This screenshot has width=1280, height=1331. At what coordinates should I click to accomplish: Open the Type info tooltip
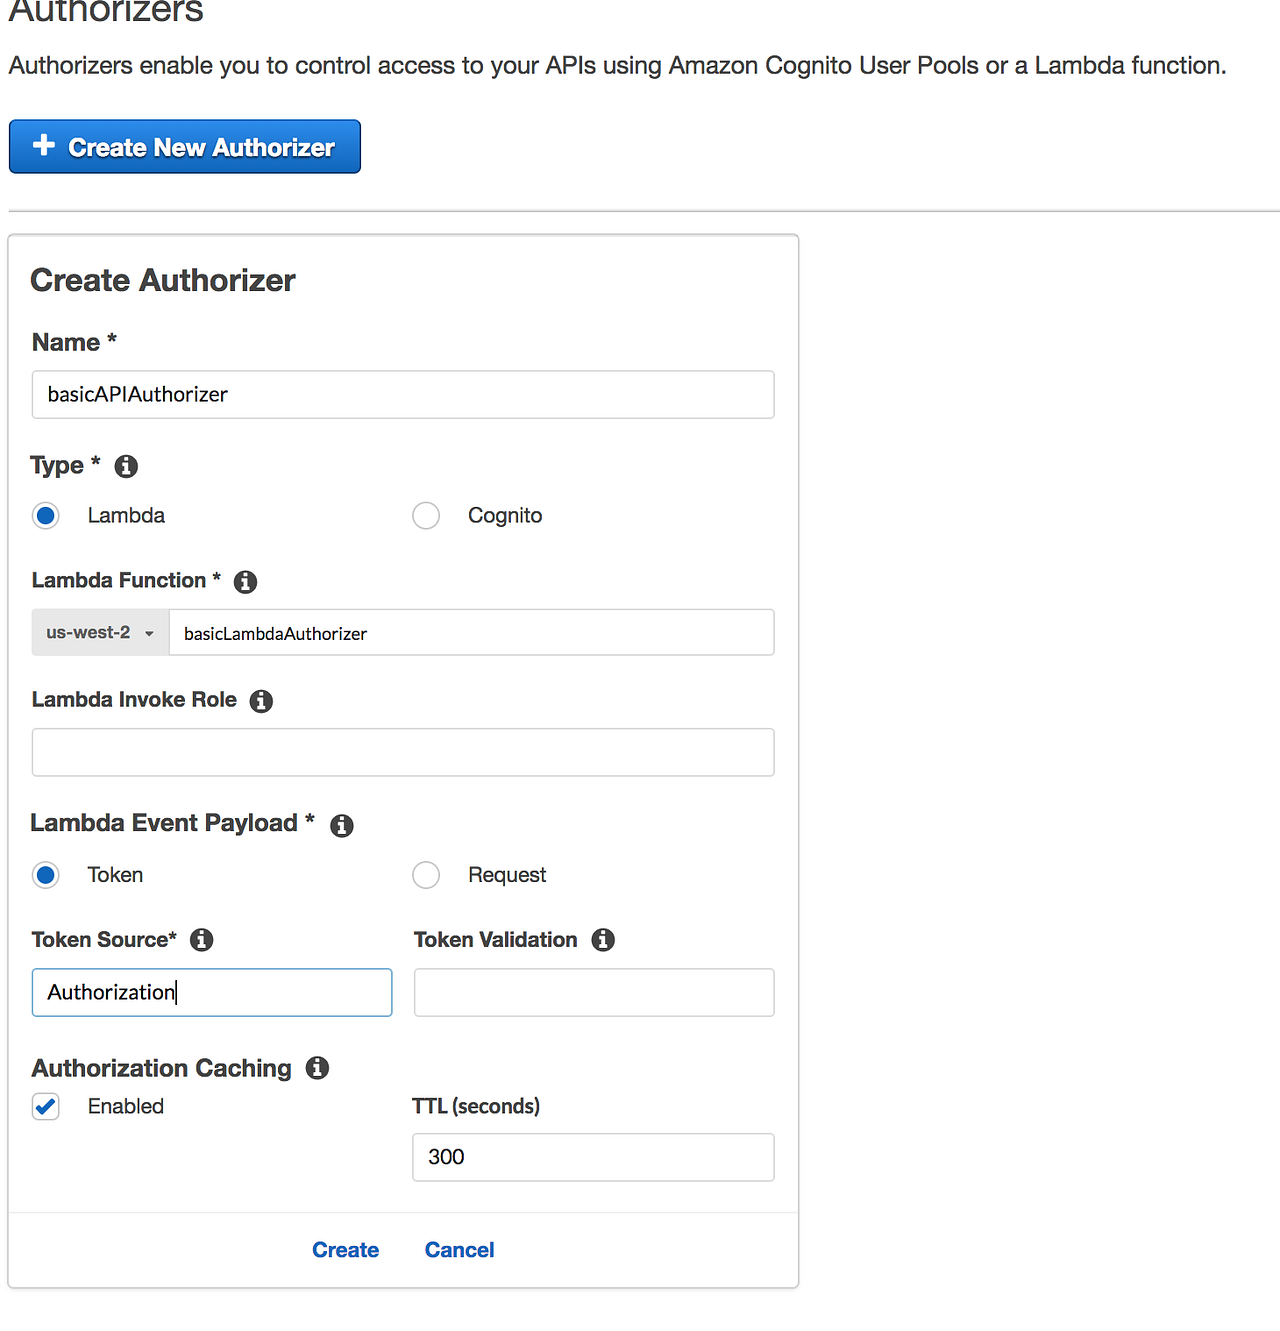point(126,466)
